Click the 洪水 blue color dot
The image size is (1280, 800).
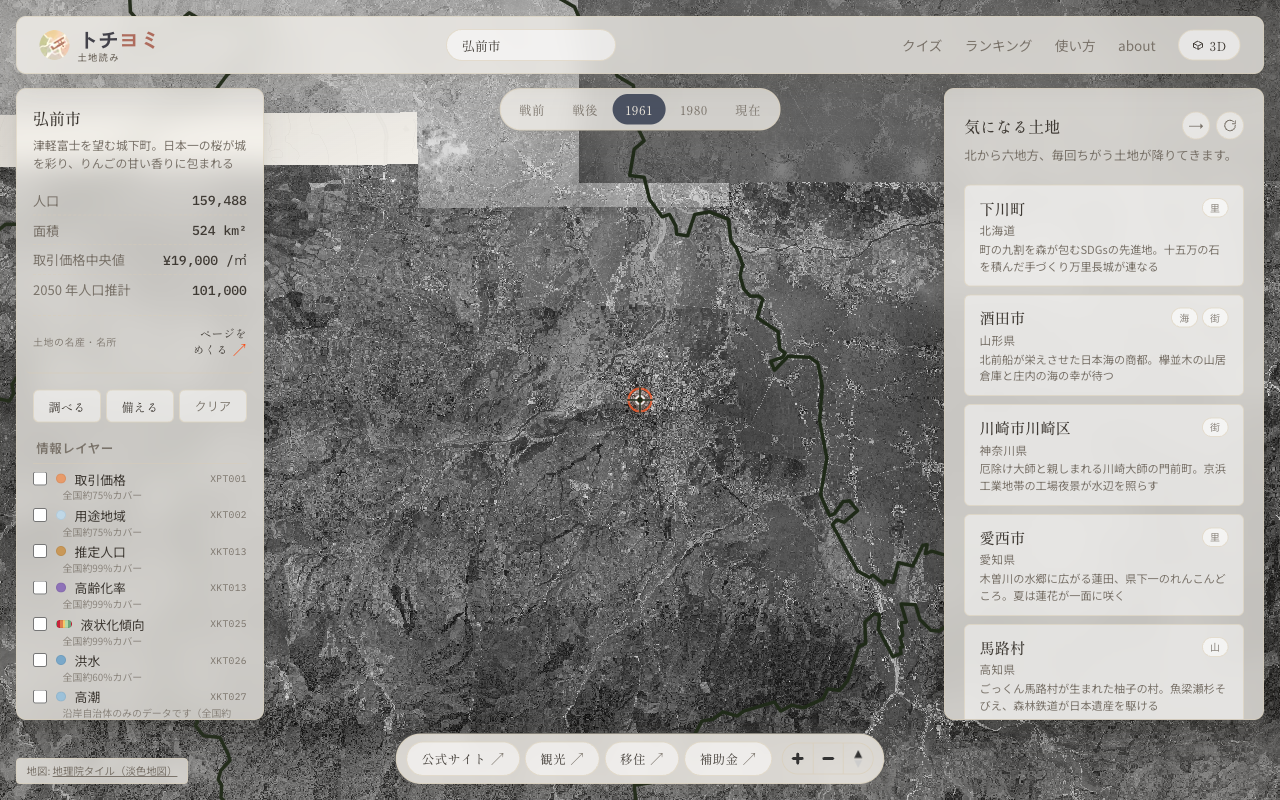61,660
